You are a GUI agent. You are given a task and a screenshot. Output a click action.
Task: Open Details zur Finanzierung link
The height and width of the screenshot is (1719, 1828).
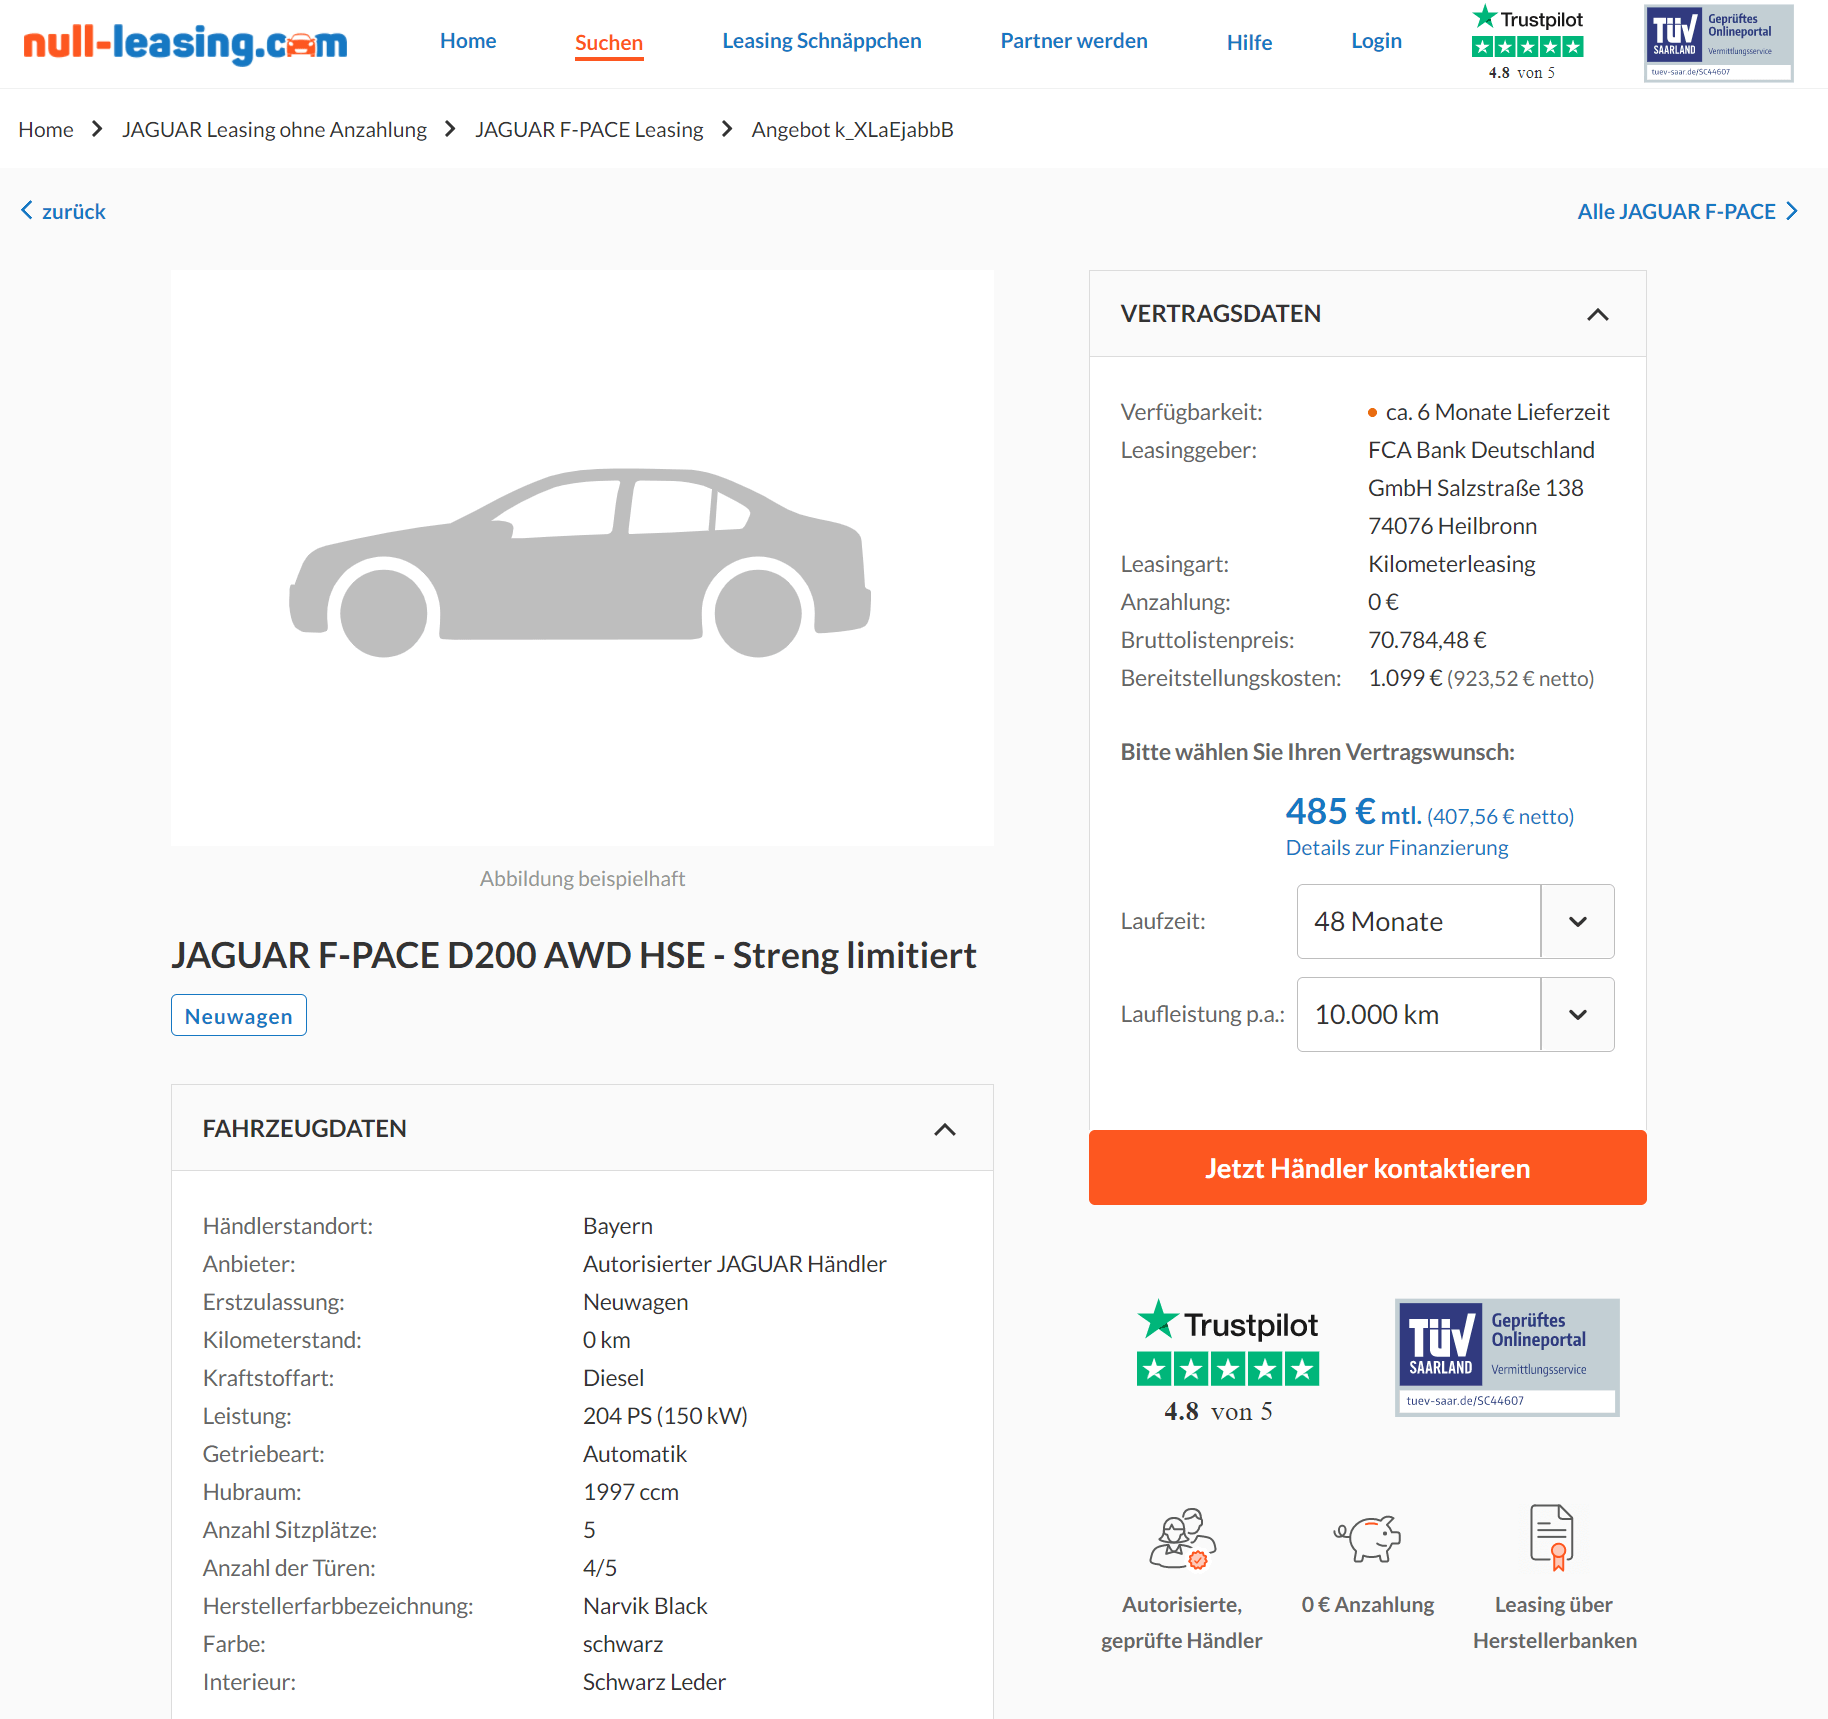tap(1396, 848)
